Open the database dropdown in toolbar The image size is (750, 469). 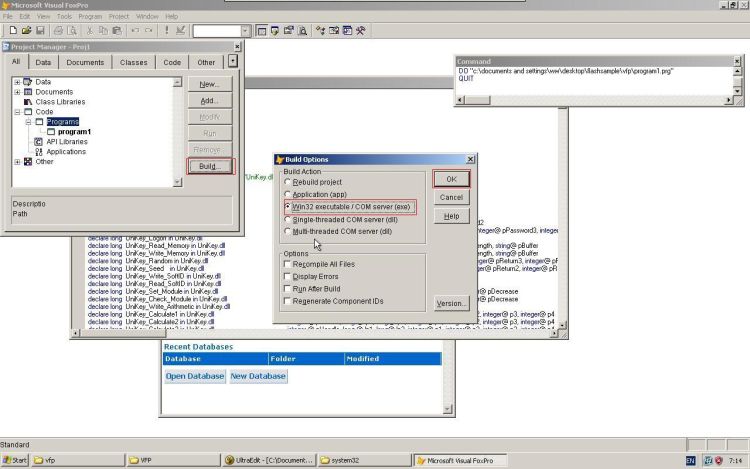click(x=245, y=31)
